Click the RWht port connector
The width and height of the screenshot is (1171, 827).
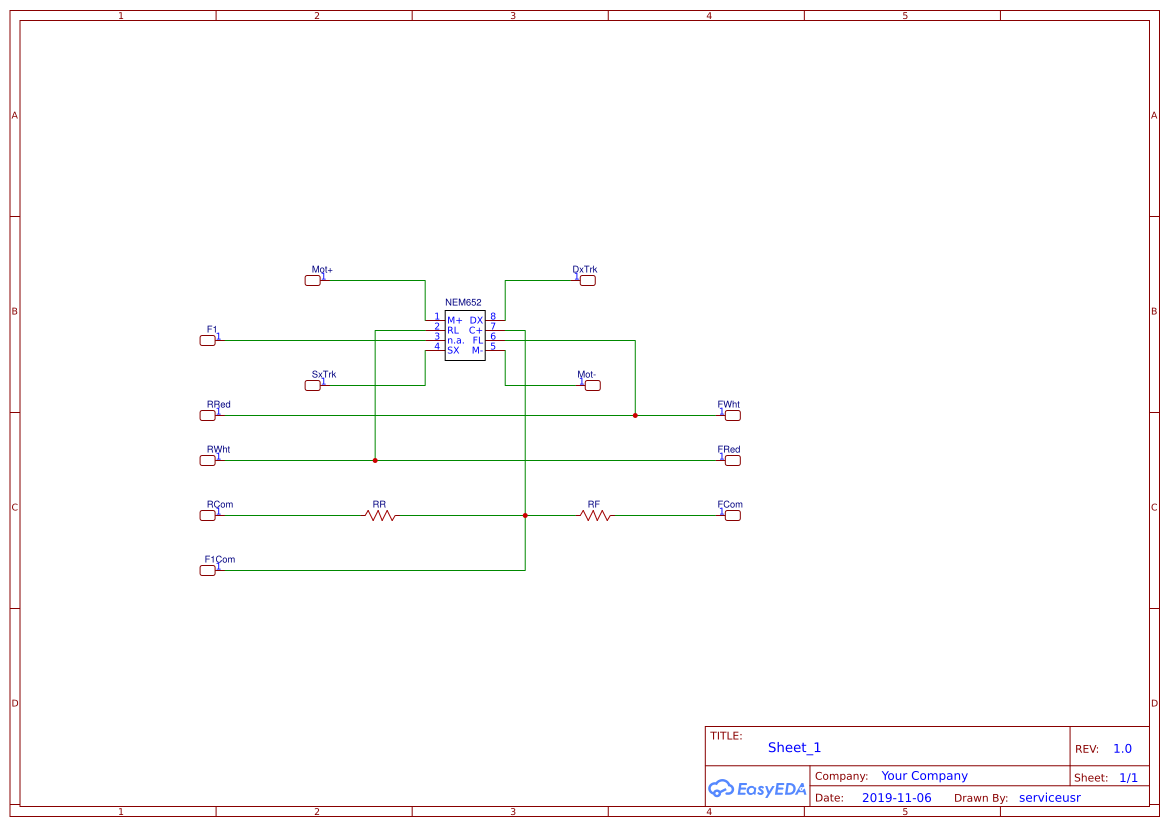[208, 460]
